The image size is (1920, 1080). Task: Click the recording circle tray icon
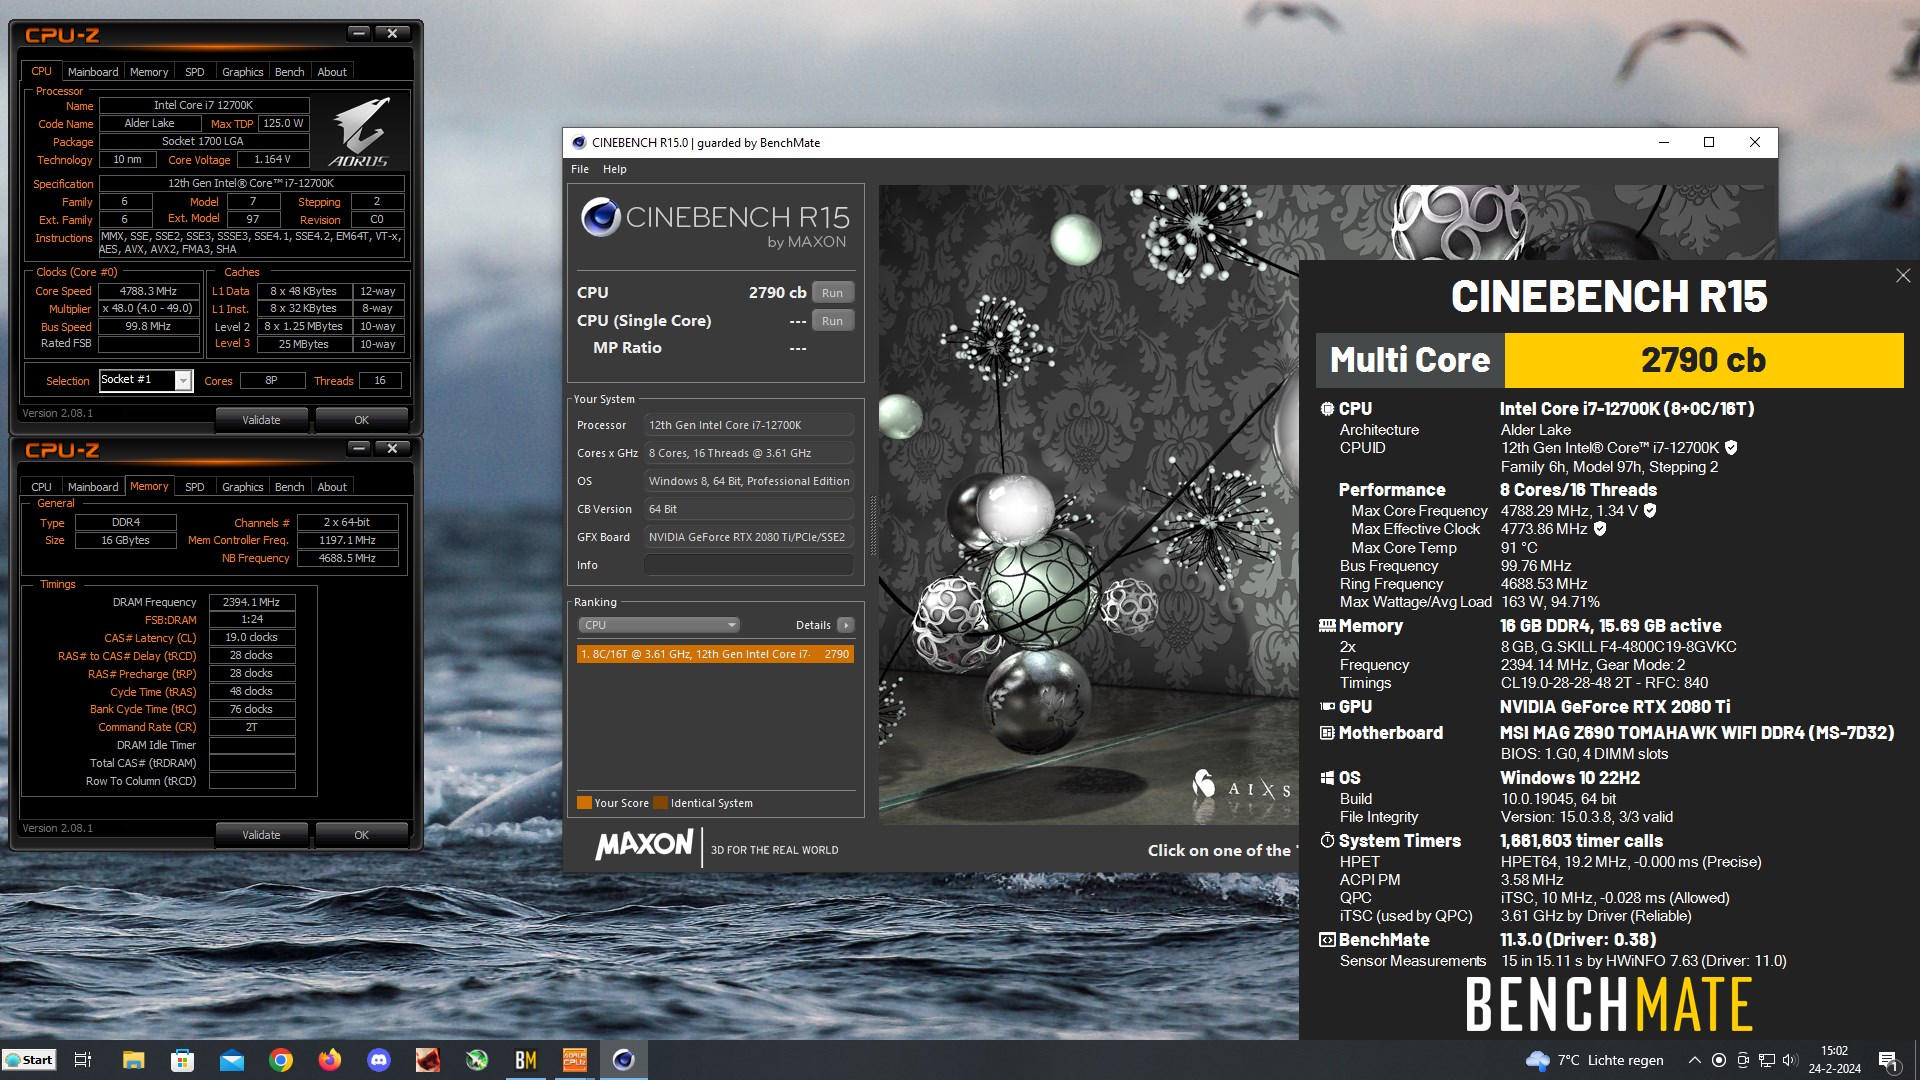[x=1719, y=1060]
